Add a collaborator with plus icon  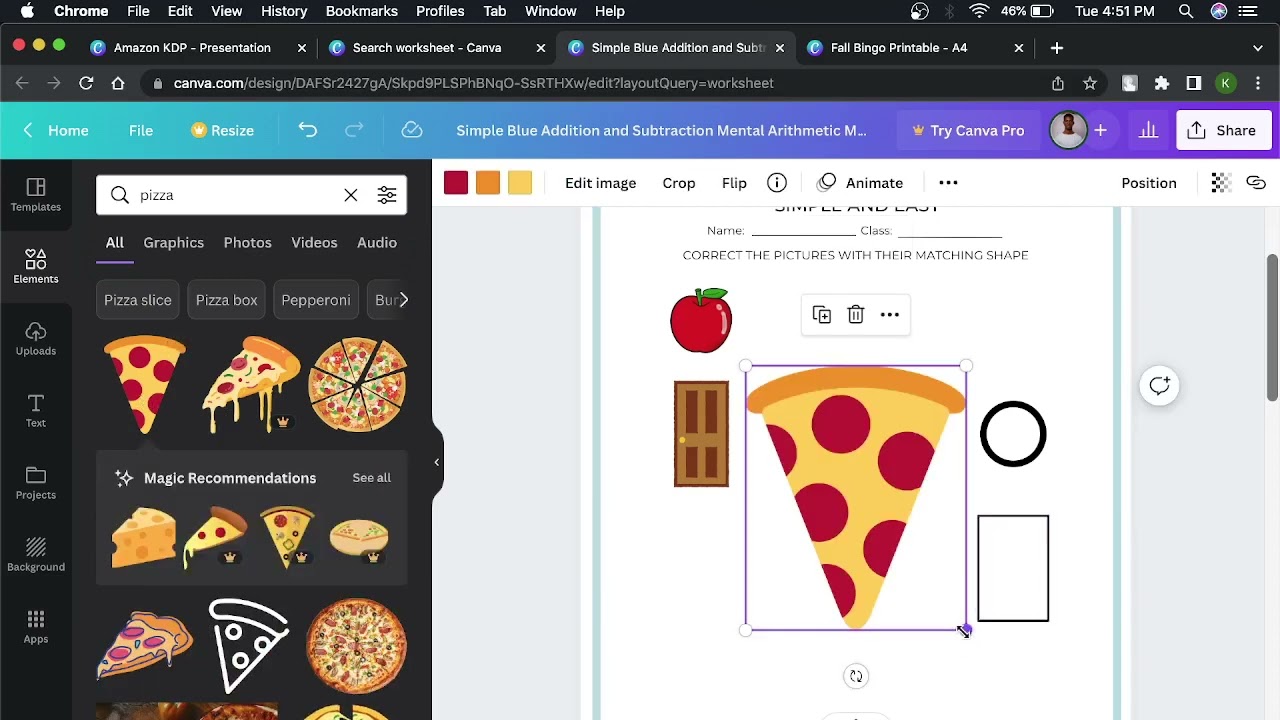1100,130
